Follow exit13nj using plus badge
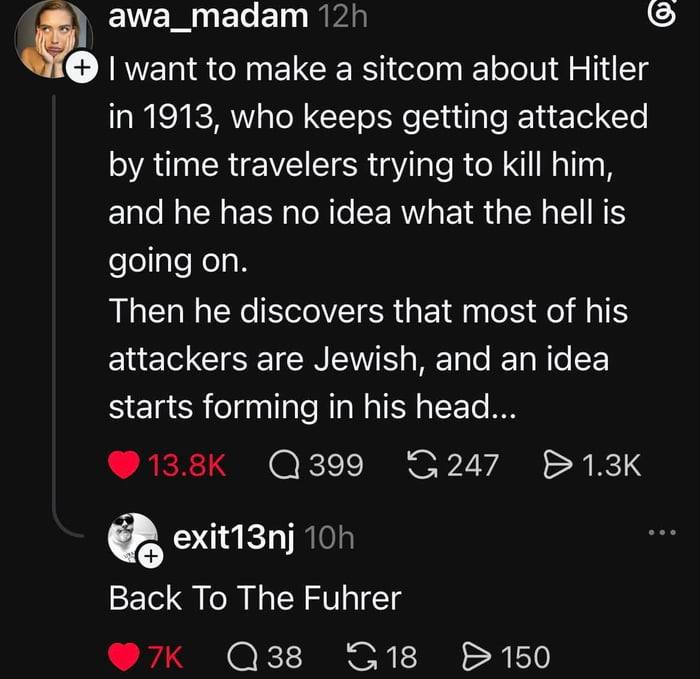Screen dimensions: 700x679 click(x=151, y=557)
